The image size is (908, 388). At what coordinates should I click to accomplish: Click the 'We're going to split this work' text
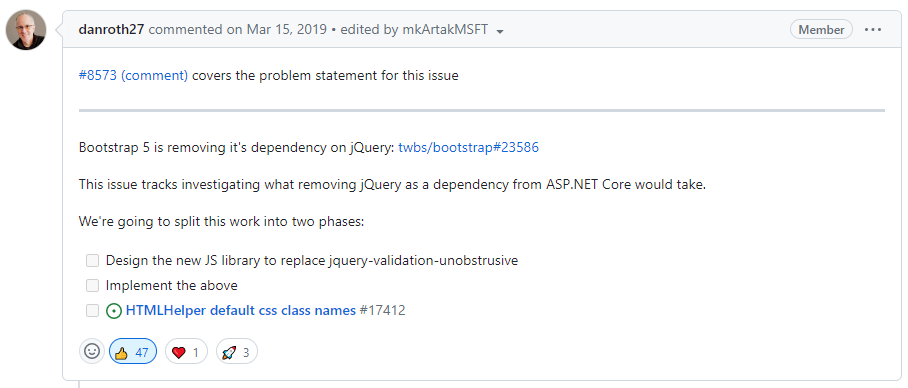(221, 222)
